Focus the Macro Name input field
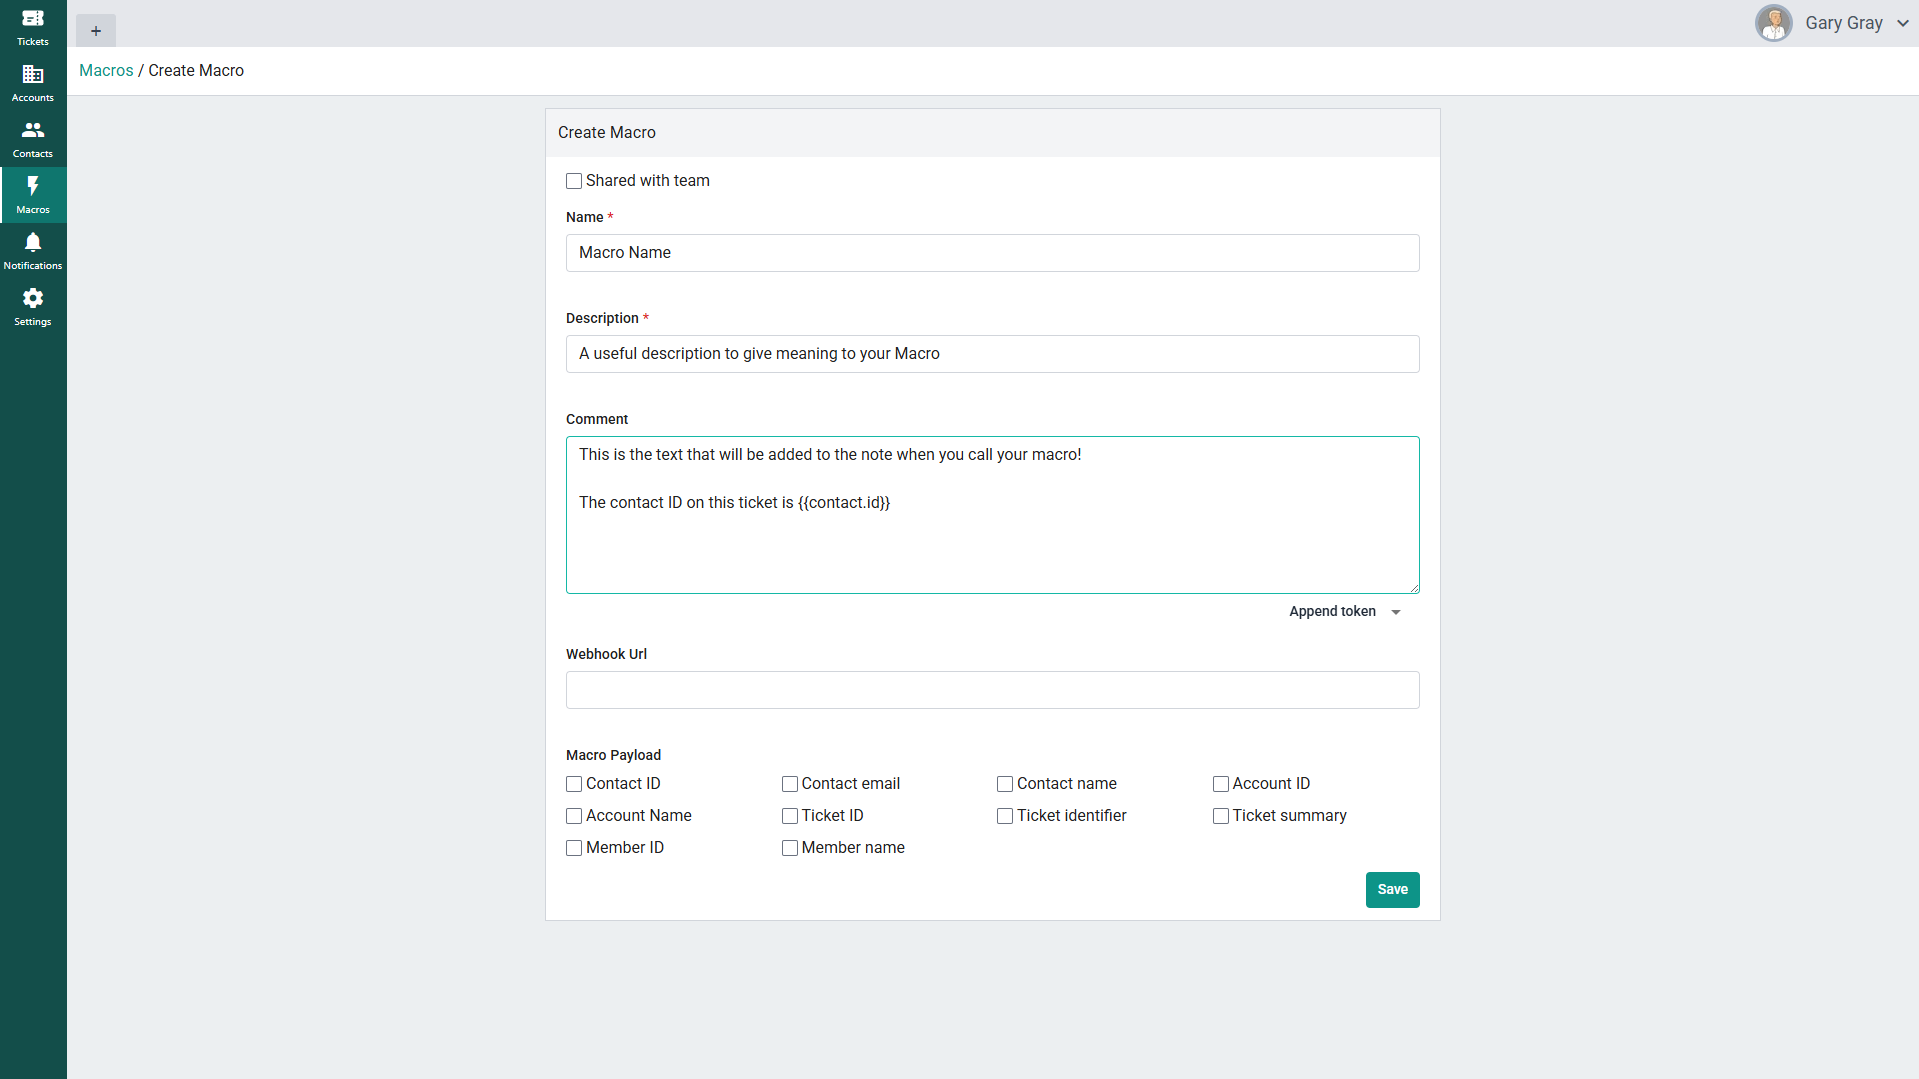The image size is (1919, 1079). point(992,253)
